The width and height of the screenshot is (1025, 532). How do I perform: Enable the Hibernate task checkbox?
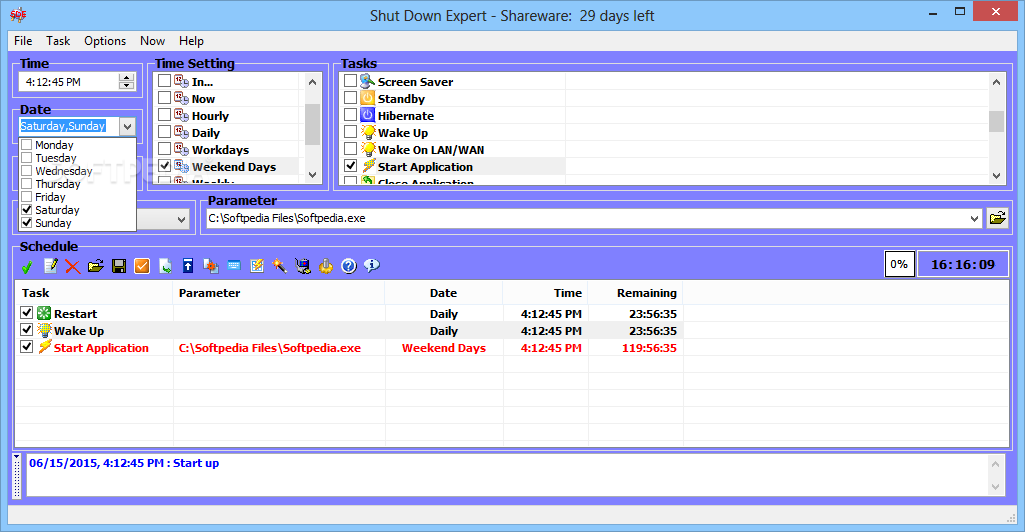[350, 114]
